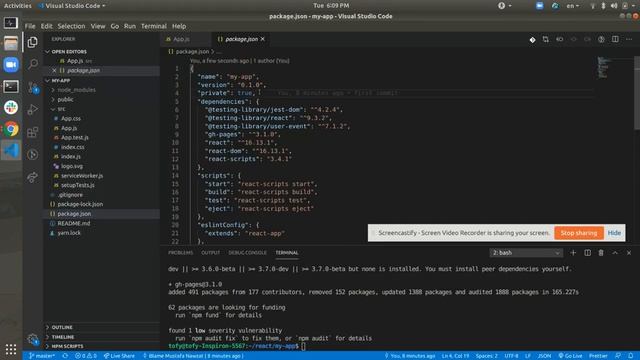Open the Explorer view in activity bar
Image resolution: width=640 pixels, height=360 pixels.
33,42
